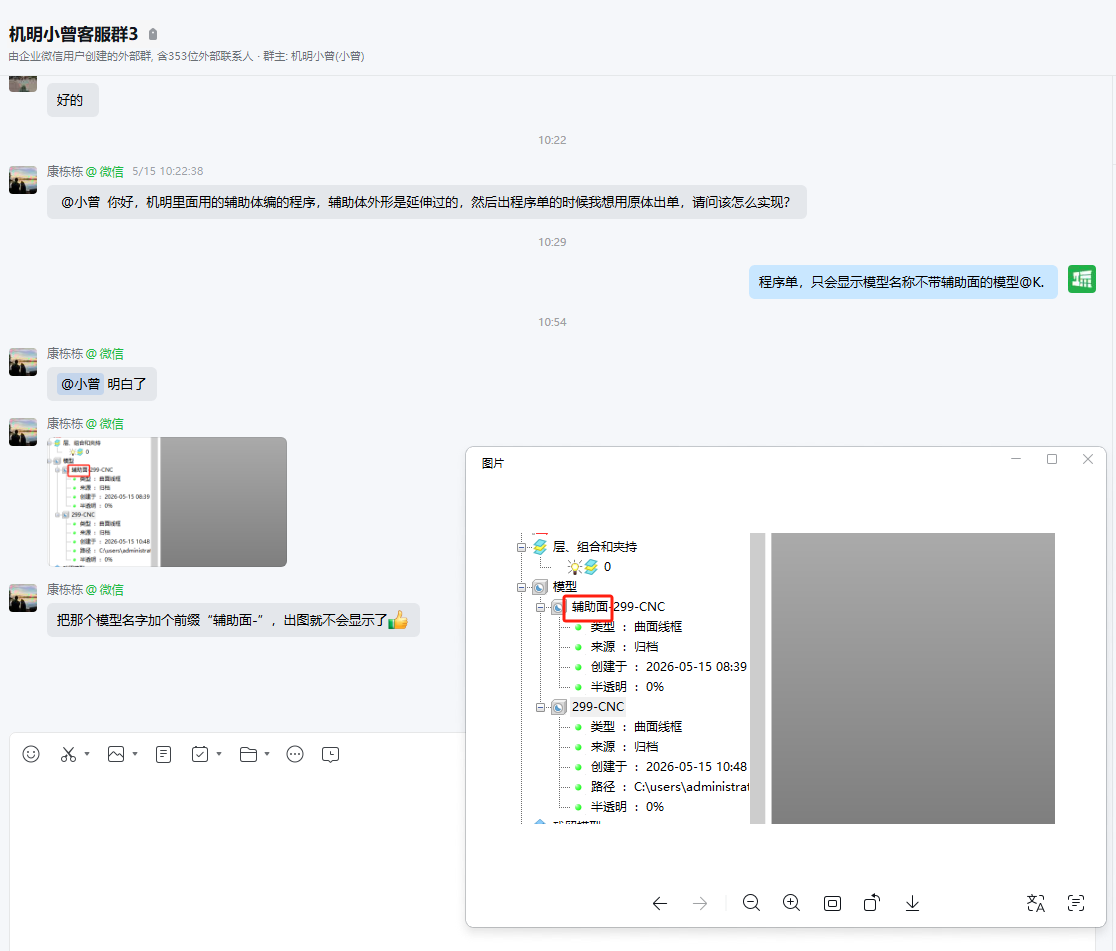Translate text in image viewer
This screenshot has width=1116, height=951.
(1036, 903)
